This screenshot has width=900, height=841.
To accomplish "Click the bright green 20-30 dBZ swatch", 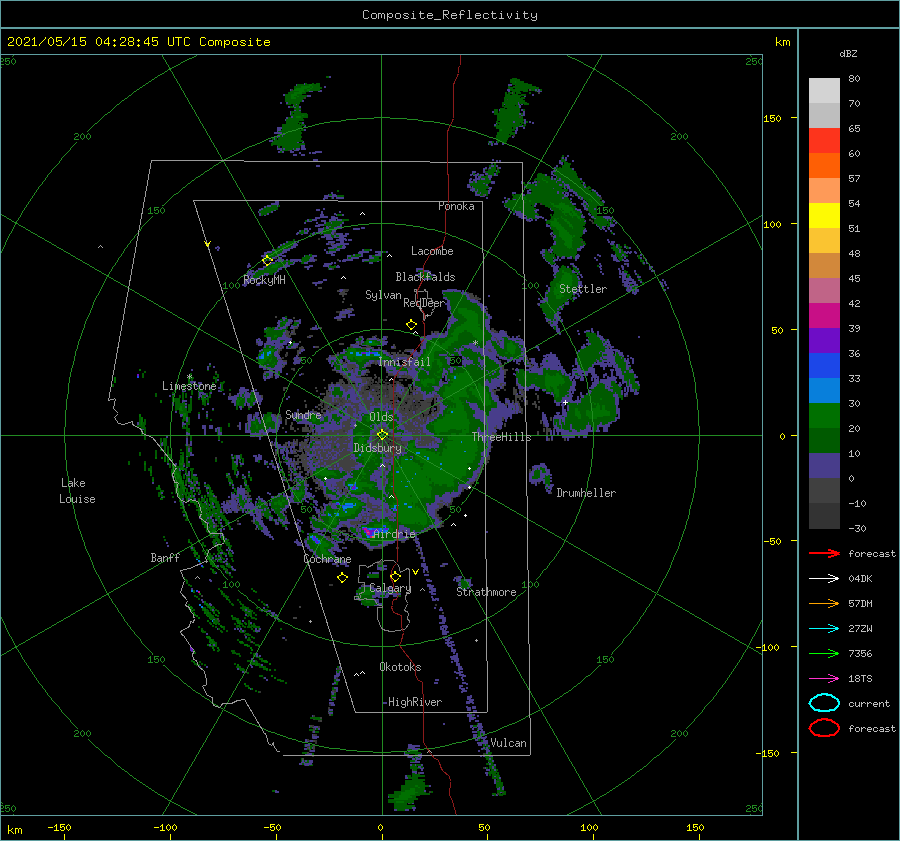I will pyautogui.click(x=824, y=416).
